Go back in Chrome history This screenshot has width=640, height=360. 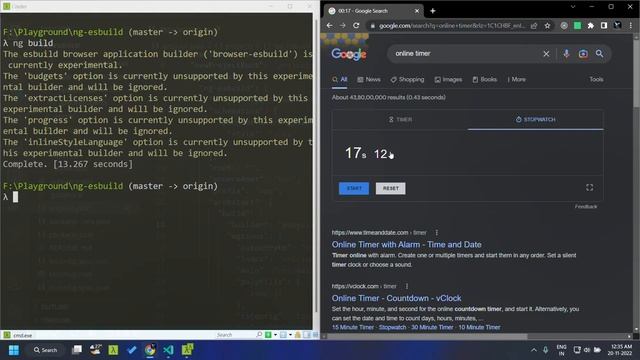(x=329, y=25)
